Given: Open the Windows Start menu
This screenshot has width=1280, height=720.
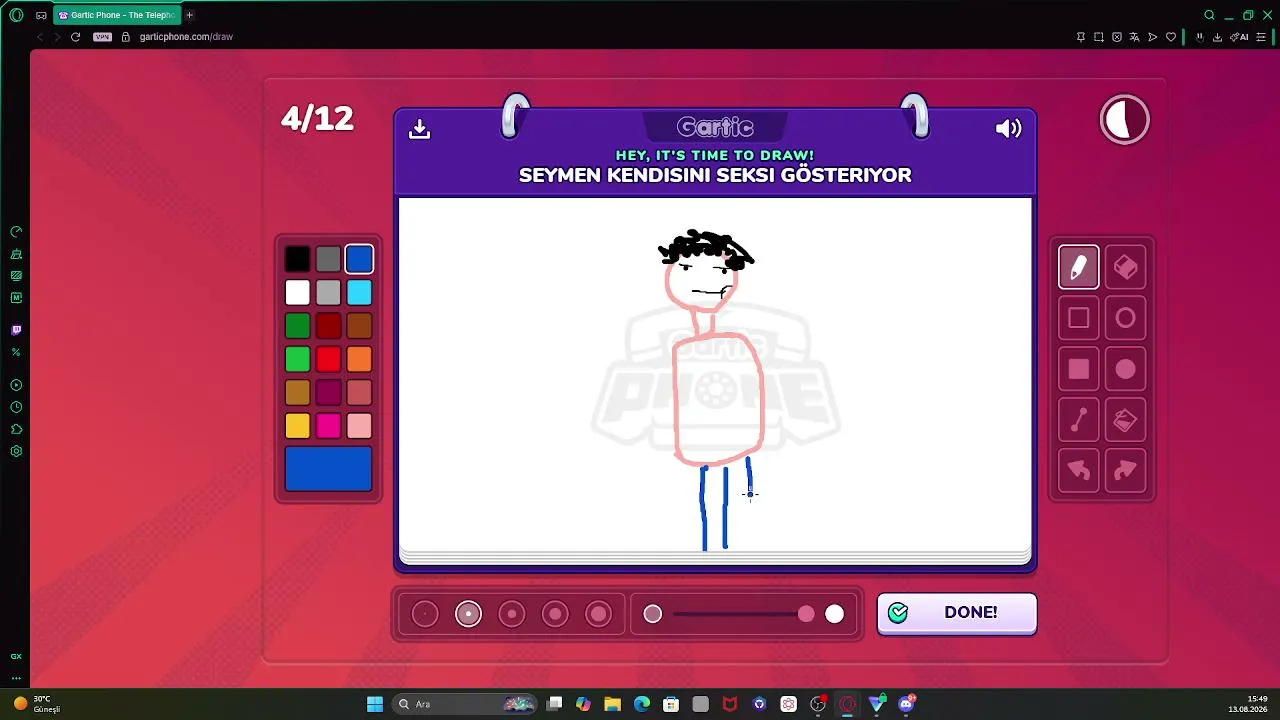Looking at the screenshot, I should (375, 704).
